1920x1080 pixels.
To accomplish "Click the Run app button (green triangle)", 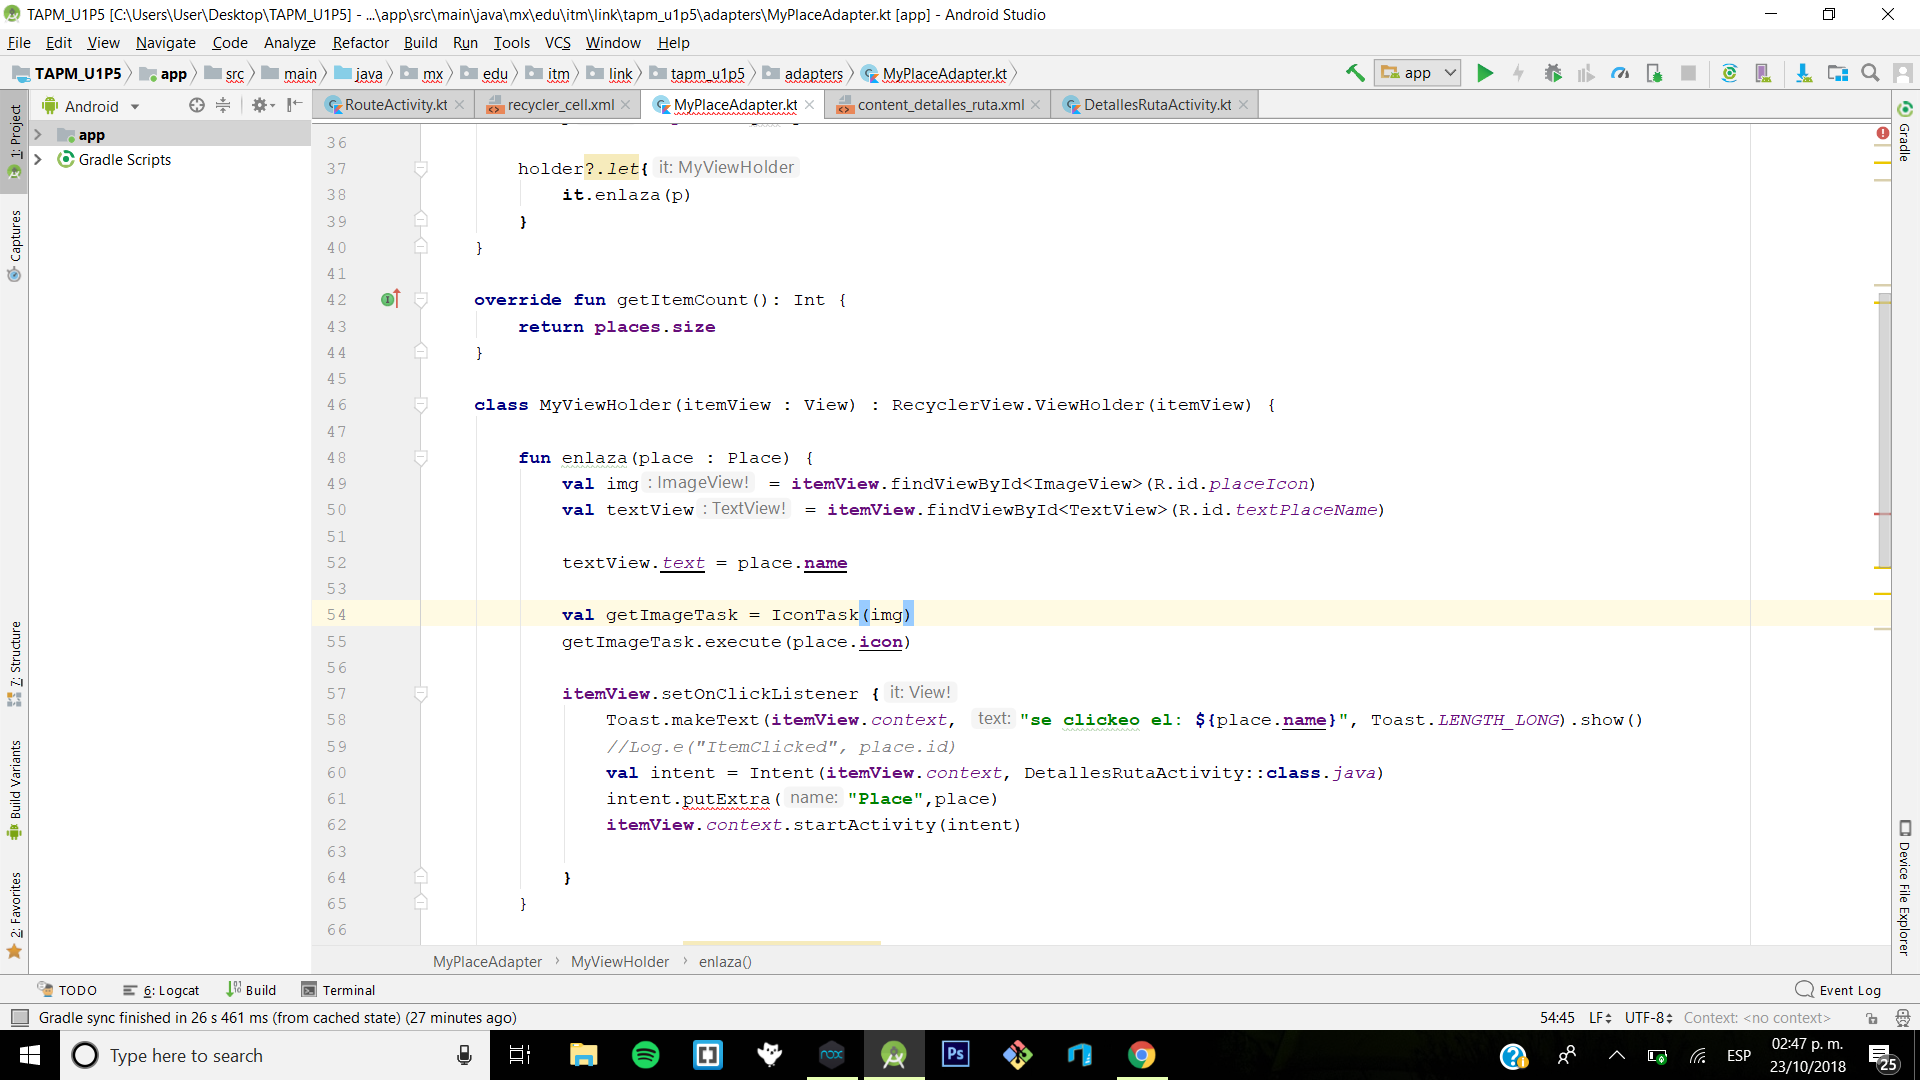I will coord(1486,73).
